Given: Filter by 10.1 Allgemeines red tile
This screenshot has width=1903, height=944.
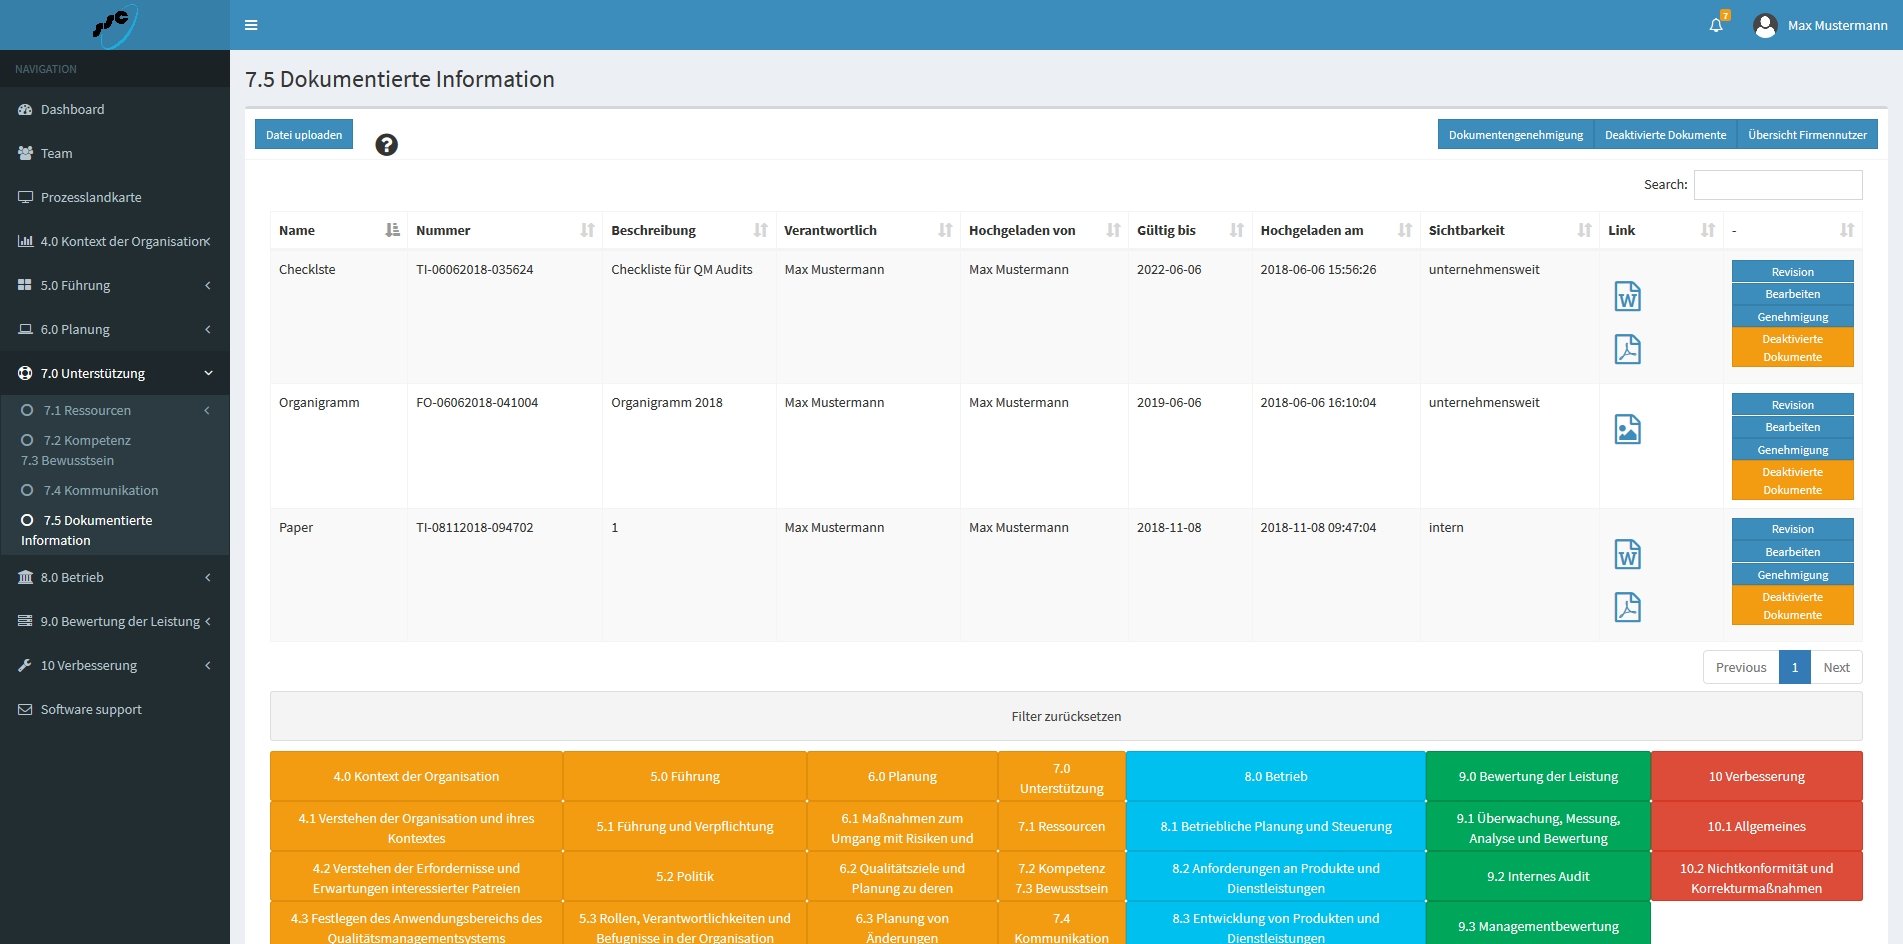Looking at the screenshot, I should 1756,826.
